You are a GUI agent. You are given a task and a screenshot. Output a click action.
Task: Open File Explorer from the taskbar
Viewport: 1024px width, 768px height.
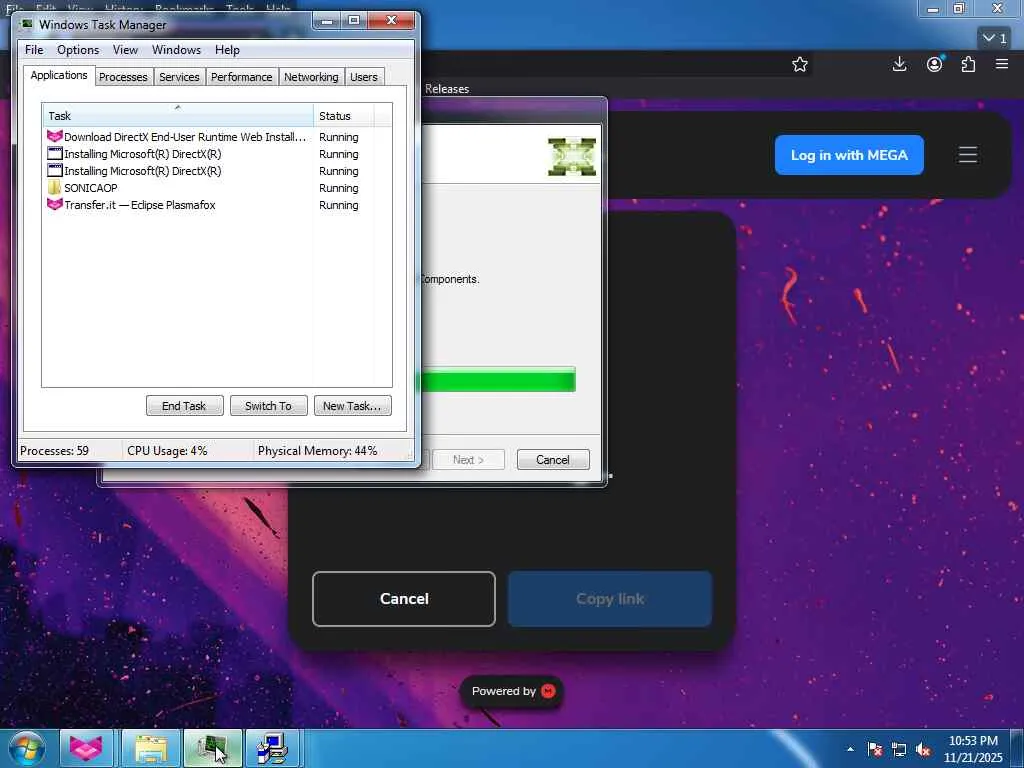pyautogui.click(x=151, y=748)
